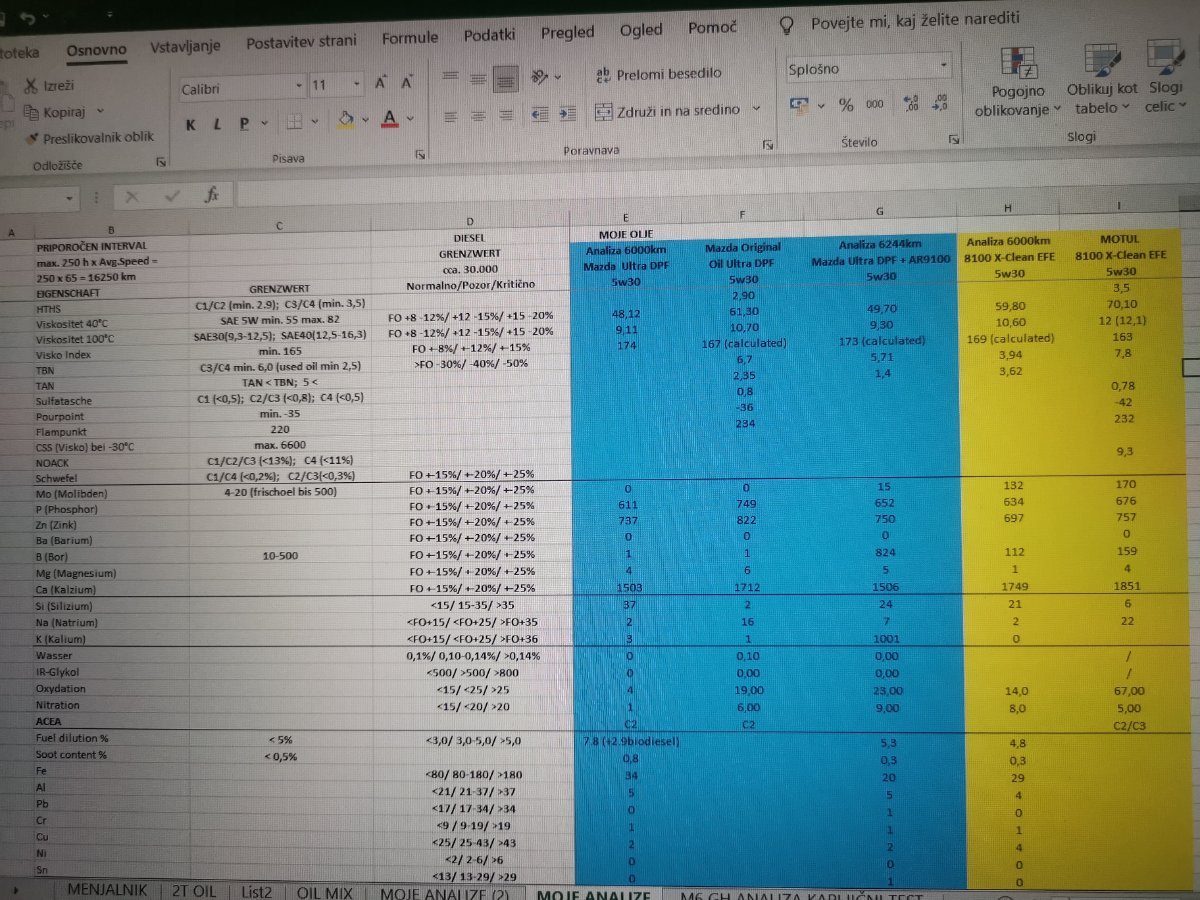This screenshot has height=900, width=1200.
Task: Align cell text to the right
Action: pos(506,114)
